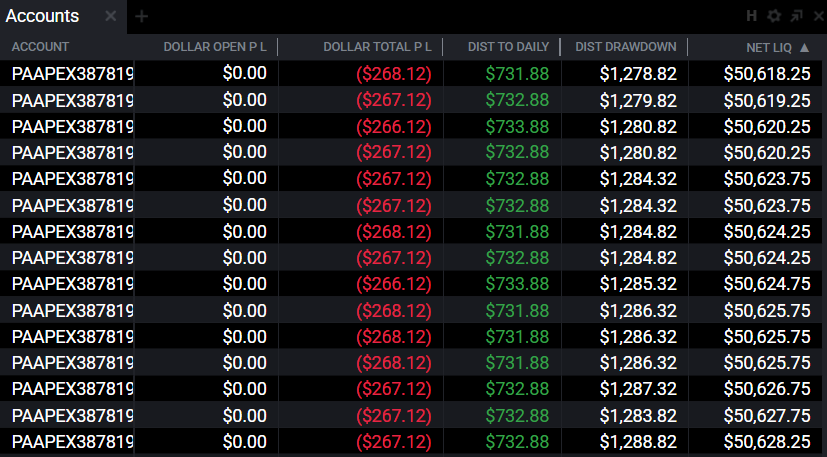
Task: Click open P L $0.00 in the $50,626.75 row
Action: (245, 389)
